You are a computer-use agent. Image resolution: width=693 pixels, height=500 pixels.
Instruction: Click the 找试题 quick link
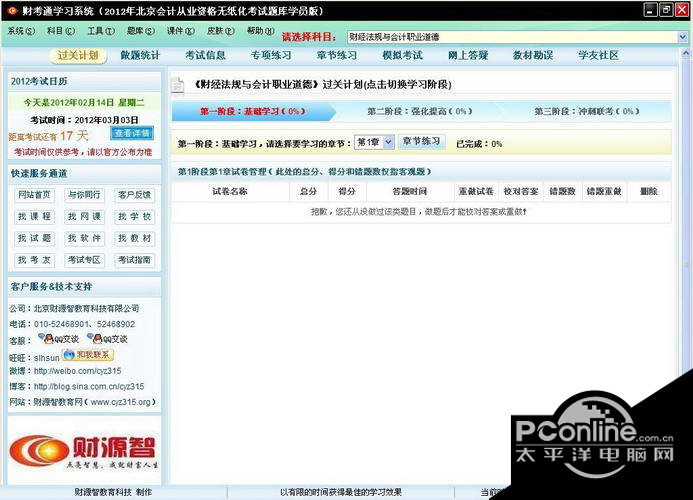click(x=34, y=238)
